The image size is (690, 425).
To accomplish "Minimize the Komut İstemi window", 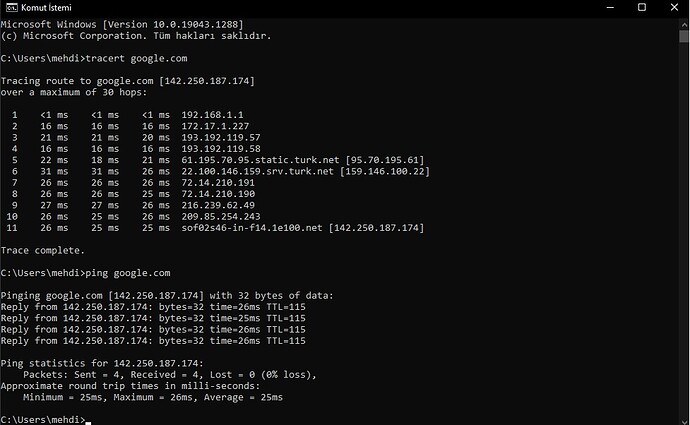I will coord(610,7).
